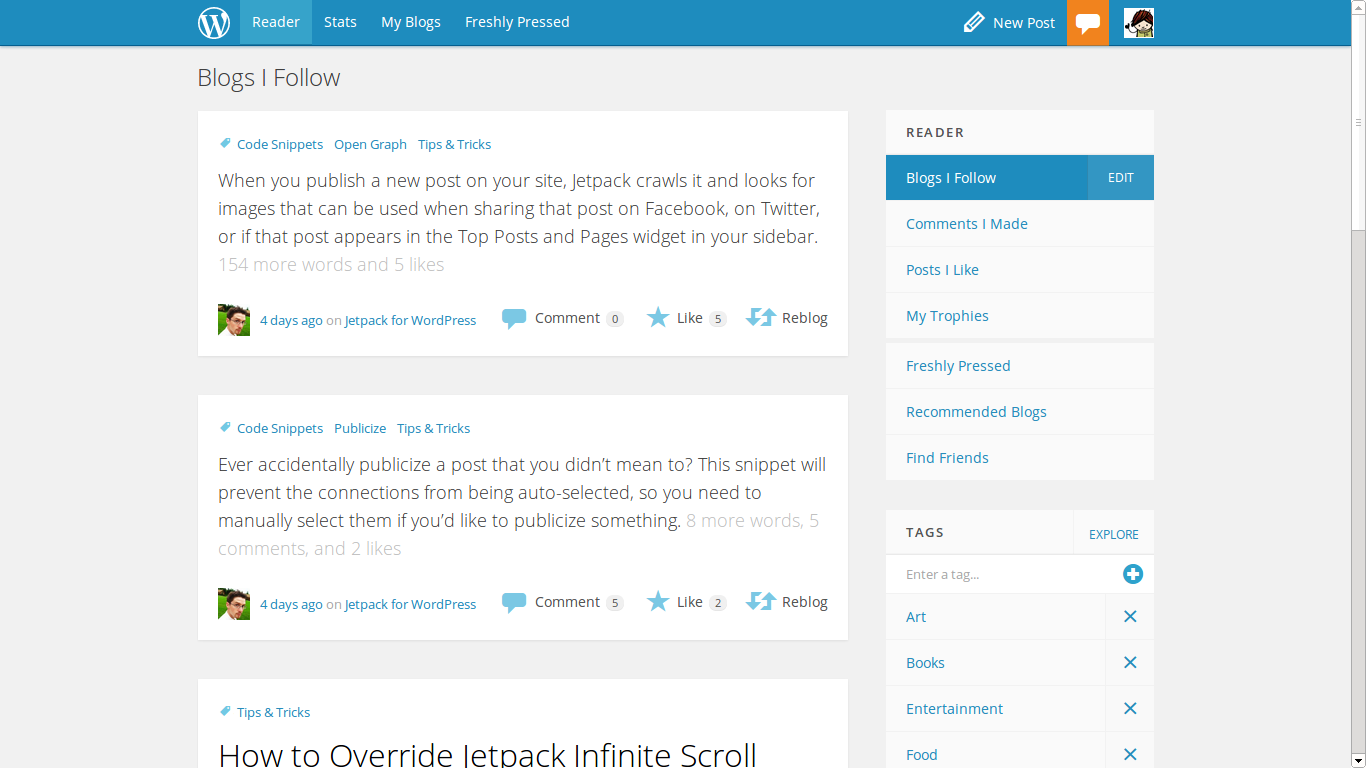Click Like star icon showing 2 likes

[x=658, y=602]
